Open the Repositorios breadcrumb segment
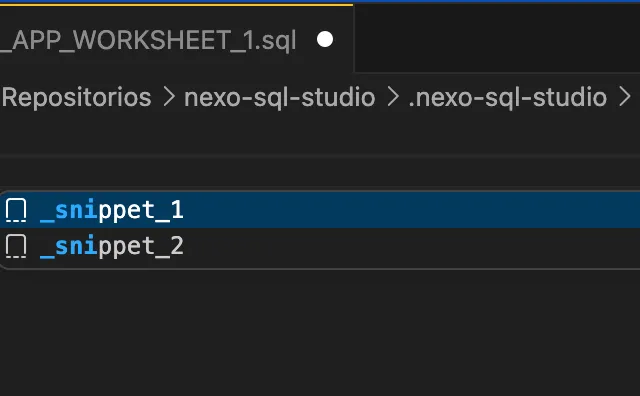Image resolution: width=640 pixels, height=396 pixels. (77, 97)
